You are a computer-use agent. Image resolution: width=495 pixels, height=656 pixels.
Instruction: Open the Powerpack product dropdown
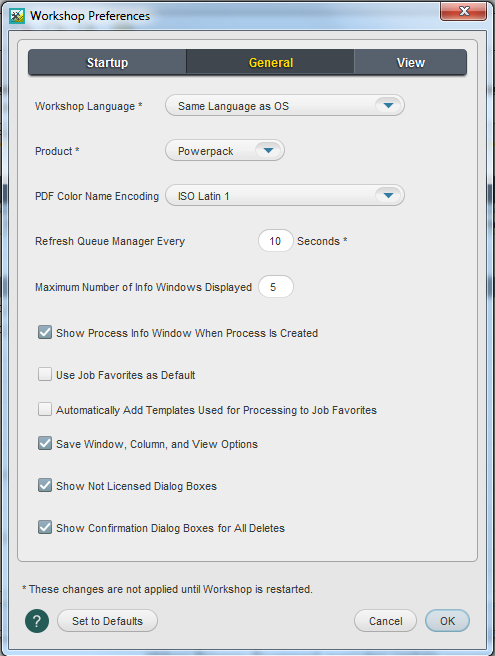tap(225, 151)
